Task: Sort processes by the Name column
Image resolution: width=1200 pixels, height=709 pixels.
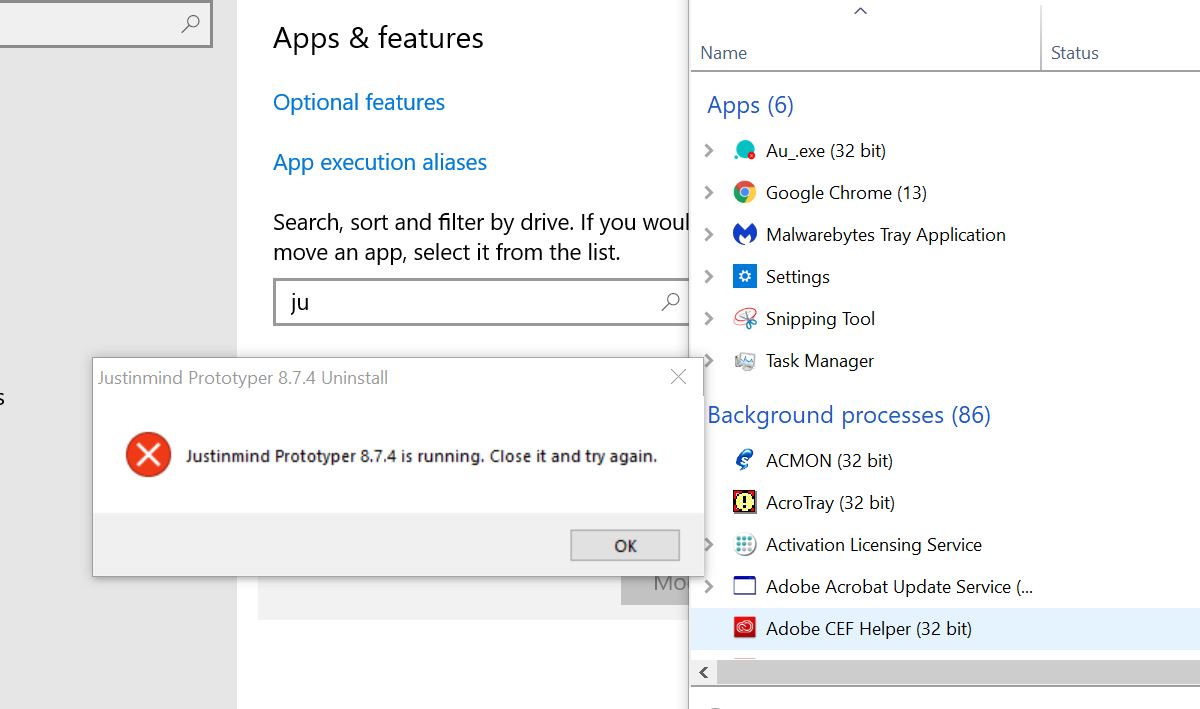Action: coord(724,53)
